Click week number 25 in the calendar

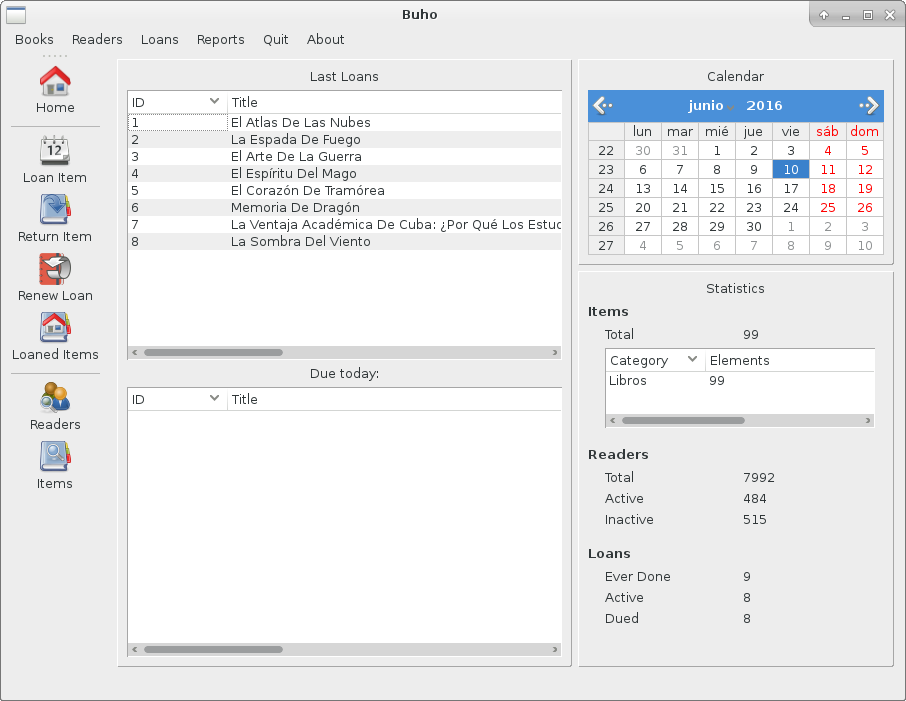click(606, 207)
